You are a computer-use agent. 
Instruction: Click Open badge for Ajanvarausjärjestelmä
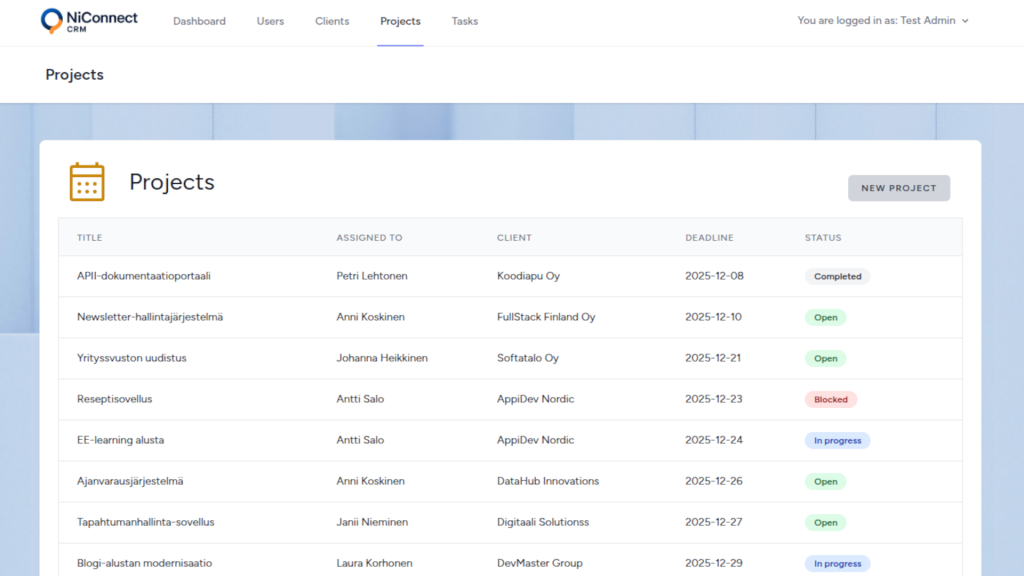coord(825,482)
